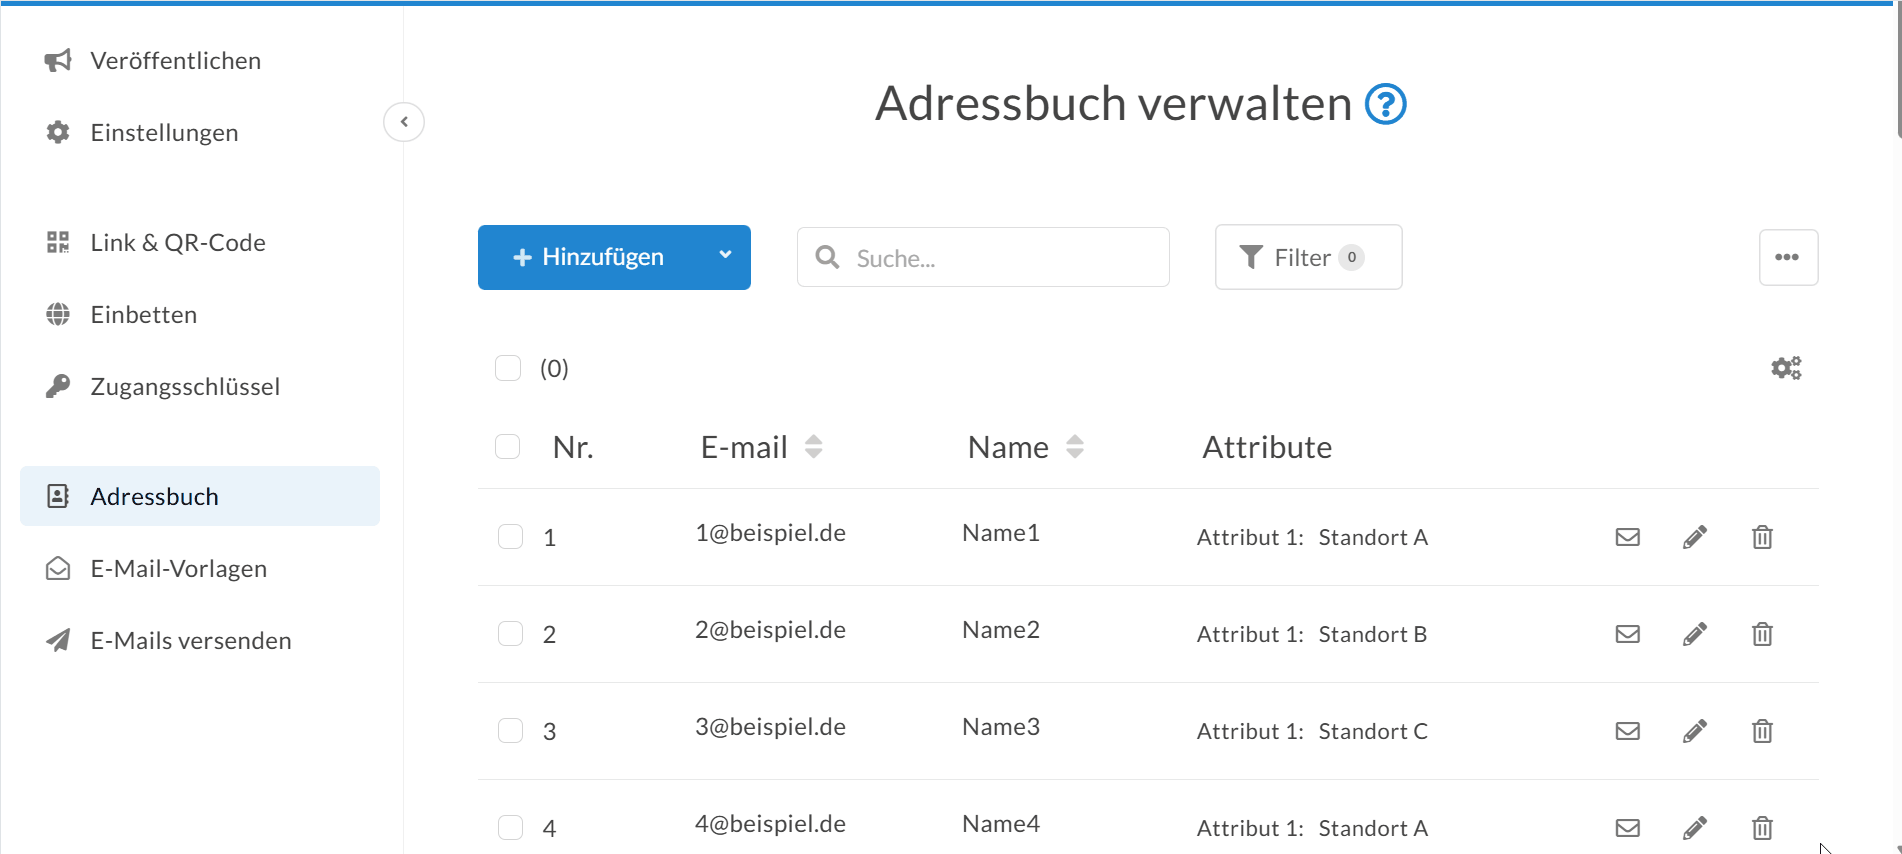Edit the entry for Name3
The image size is (1902, 854).
click(x=1695, y=731)
